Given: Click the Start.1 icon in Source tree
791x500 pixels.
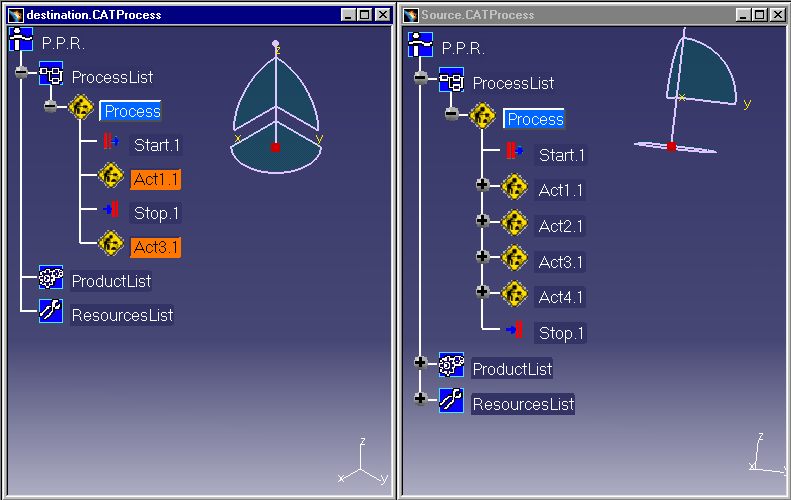Looking at the screenshot, I should point(513,154).
